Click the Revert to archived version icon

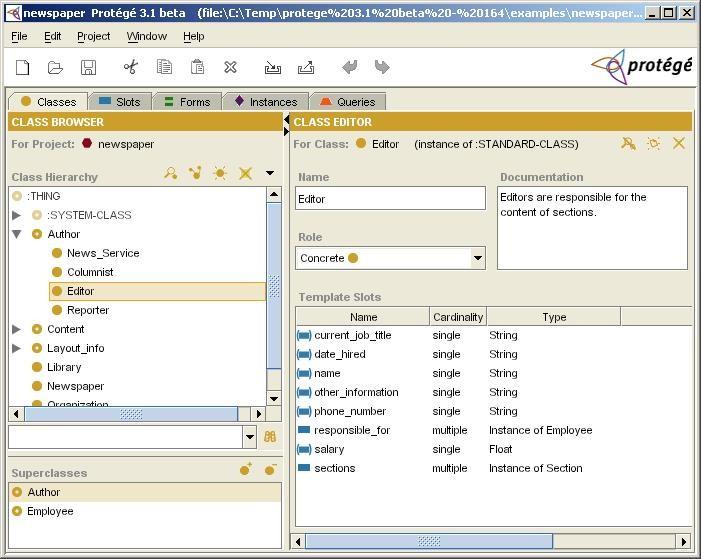coord(306,68)
